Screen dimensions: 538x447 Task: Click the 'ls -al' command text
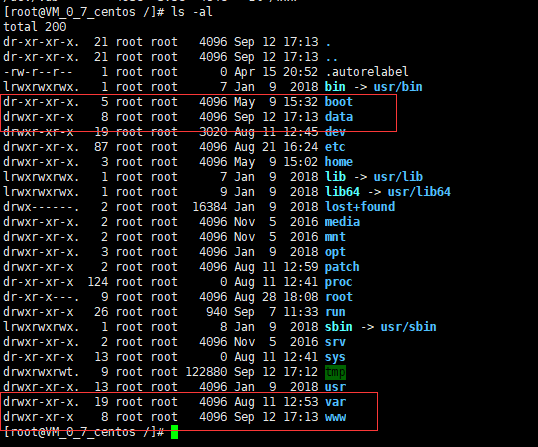pyautogui.click(x=192, y=12)
